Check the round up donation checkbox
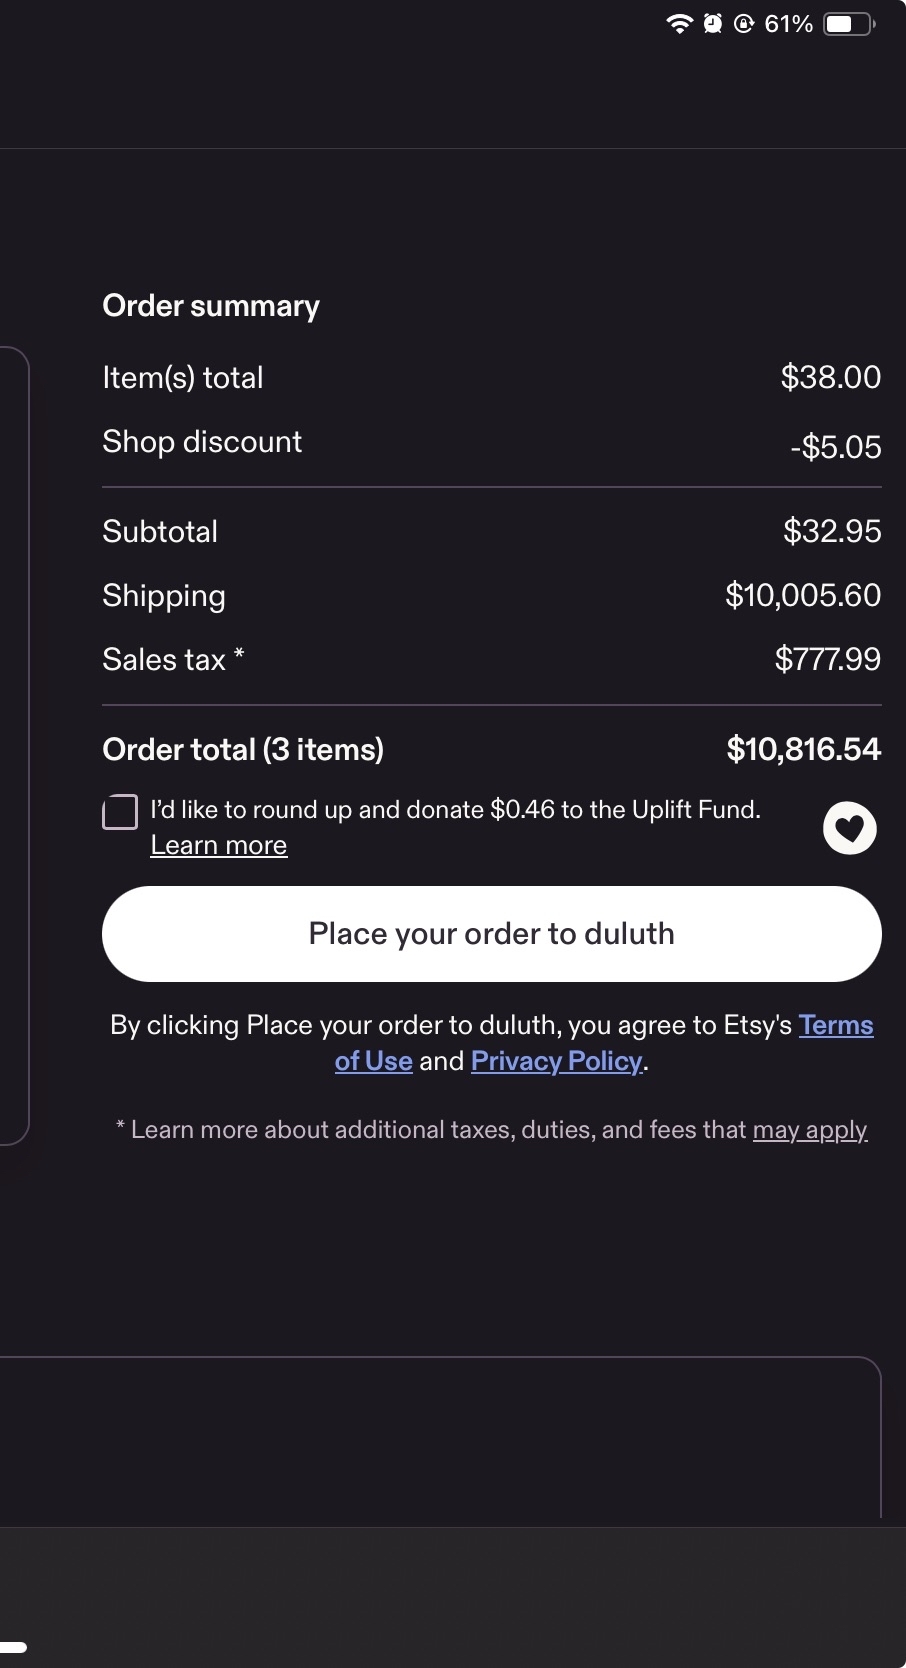Image resolution: width=906 pixels, height=1668 pixels. click(120, 812)
